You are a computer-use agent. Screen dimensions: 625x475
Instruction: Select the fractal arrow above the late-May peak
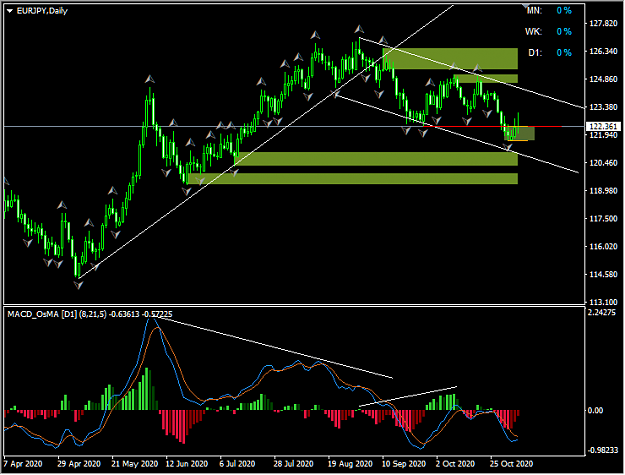149,79
